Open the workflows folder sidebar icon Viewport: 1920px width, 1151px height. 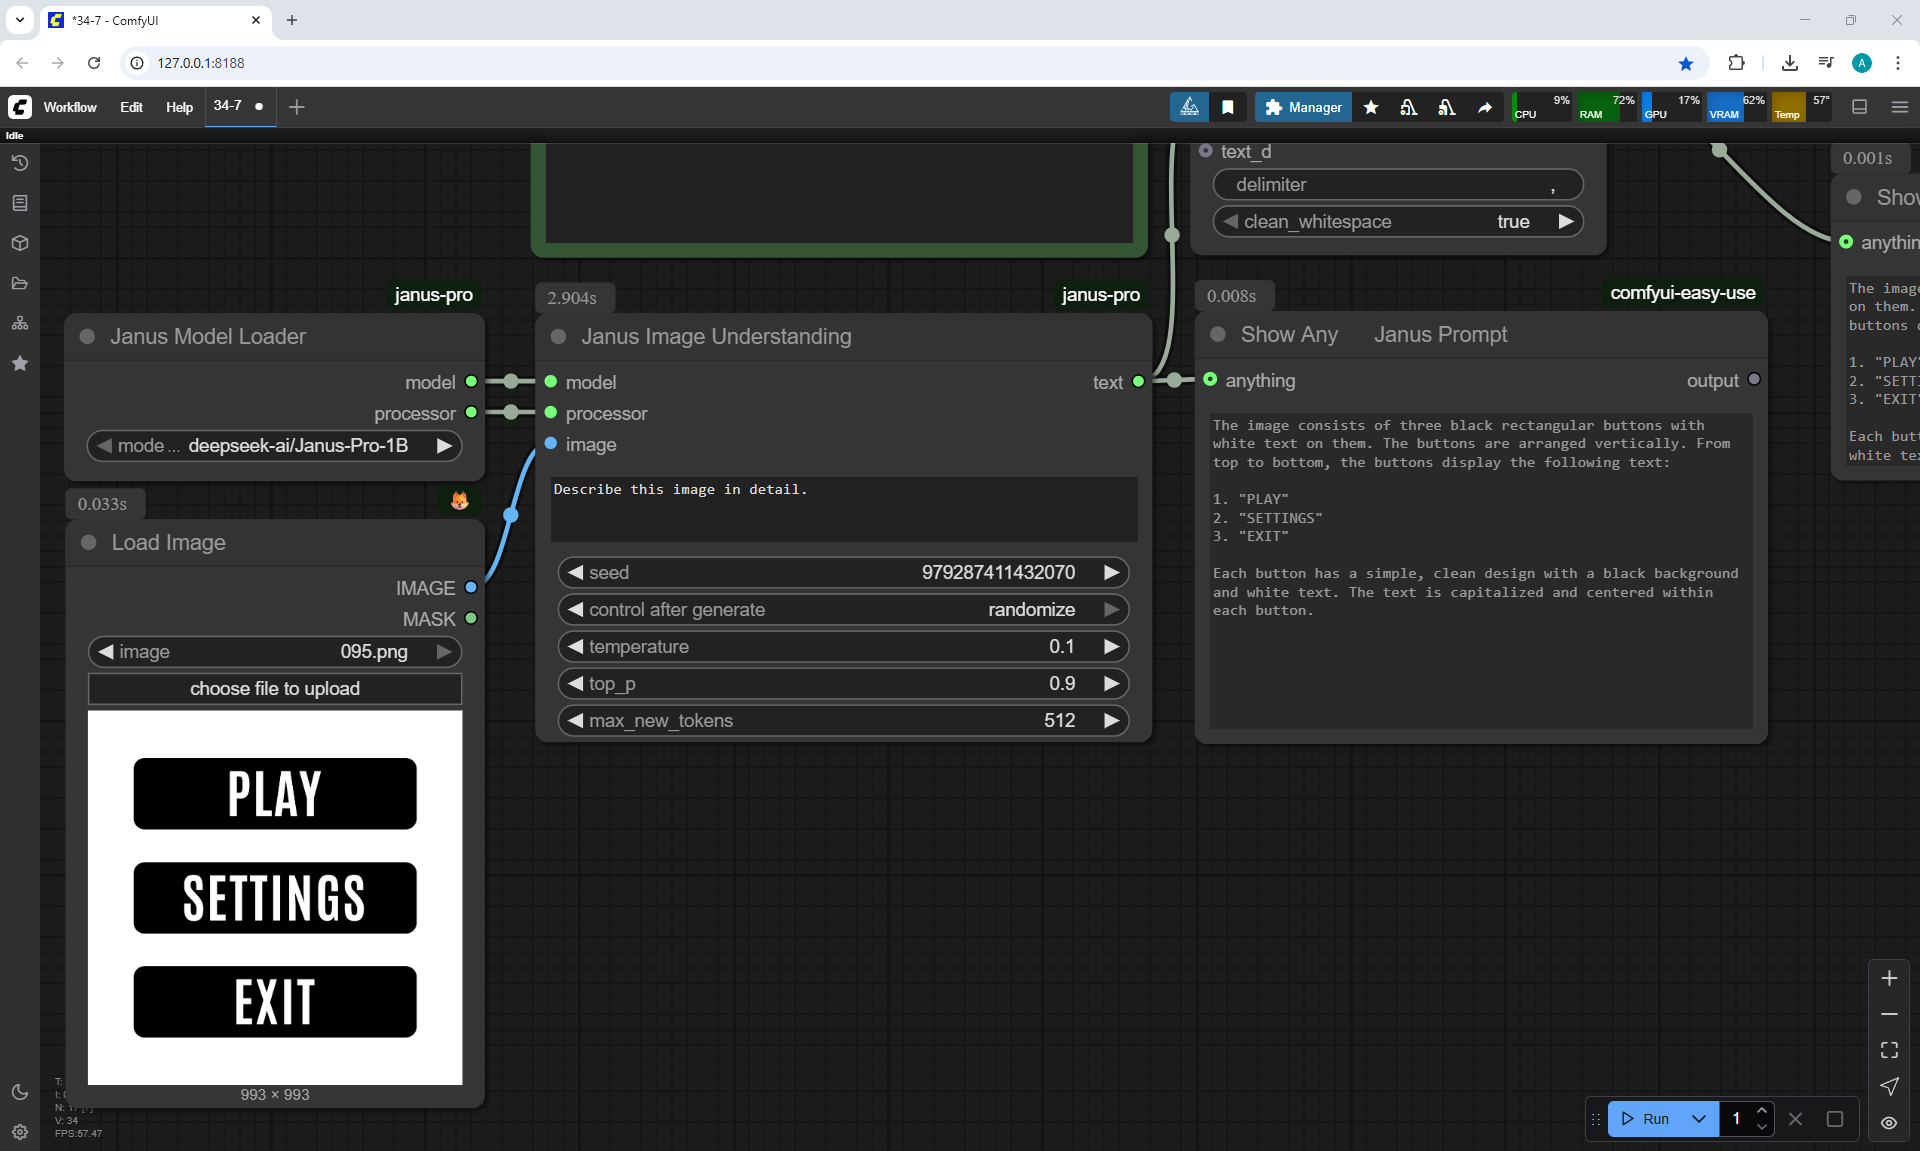click(x=20, y=283)
